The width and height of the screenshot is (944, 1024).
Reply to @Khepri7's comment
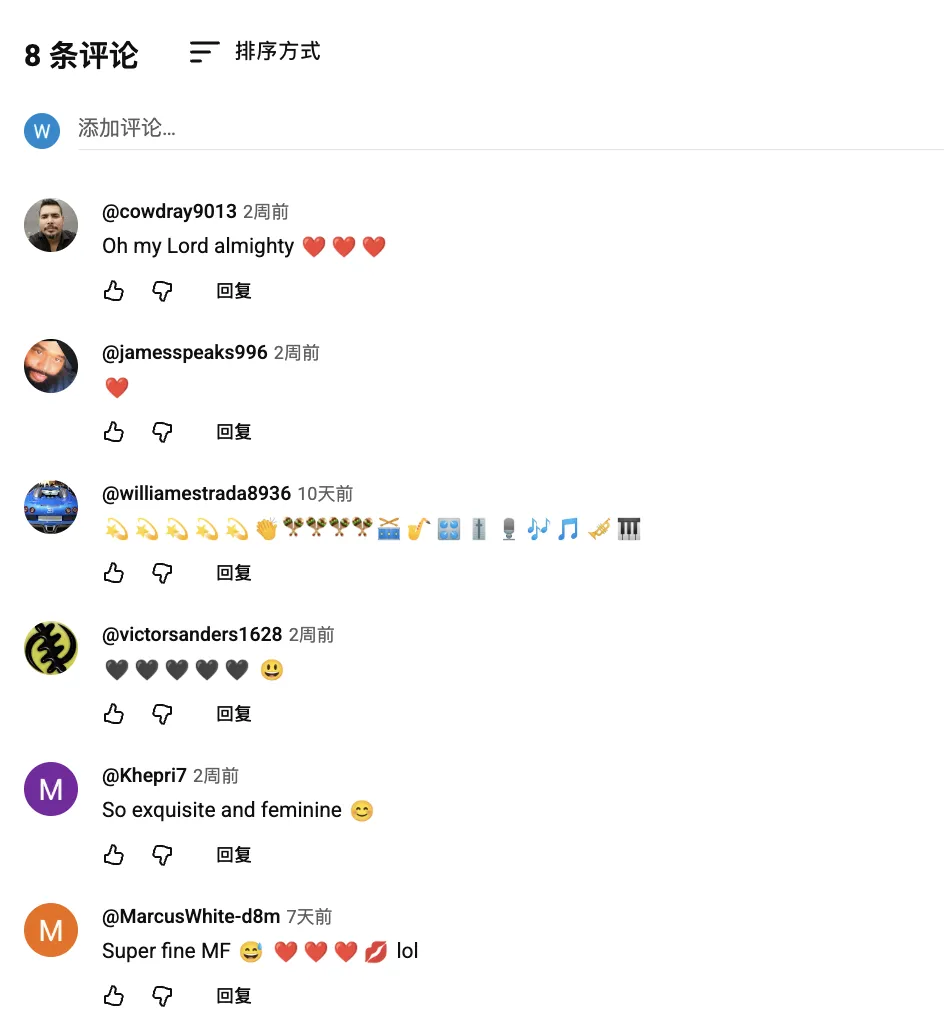[x=234, y=855]
